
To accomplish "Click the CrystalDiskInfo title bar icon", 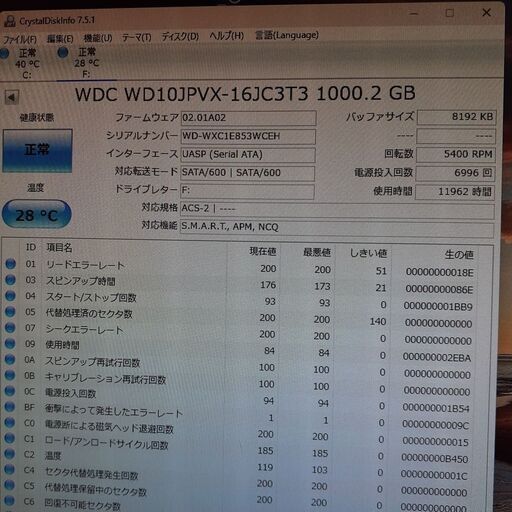I will coord(10,21).
